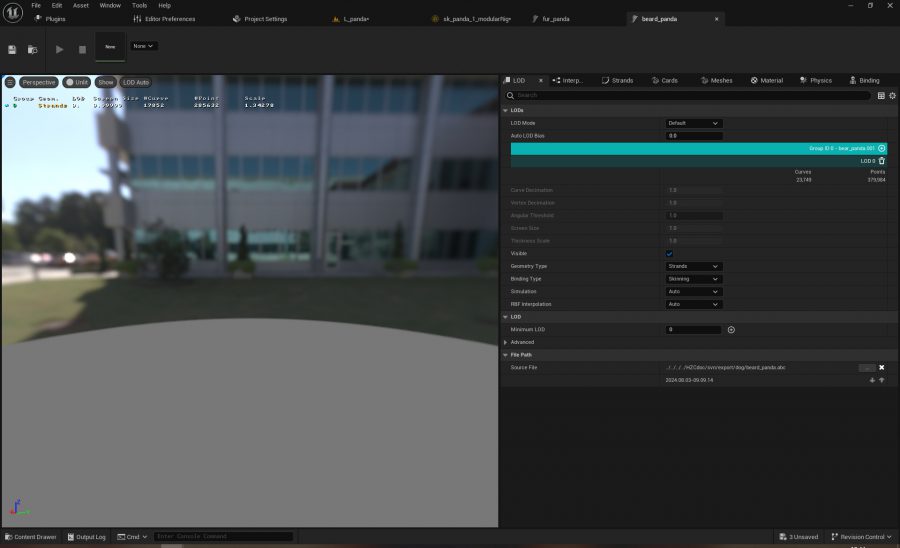This screenshot has height=548, width=900.
Task: Open the Content Drawer
Action: [30, 537]
